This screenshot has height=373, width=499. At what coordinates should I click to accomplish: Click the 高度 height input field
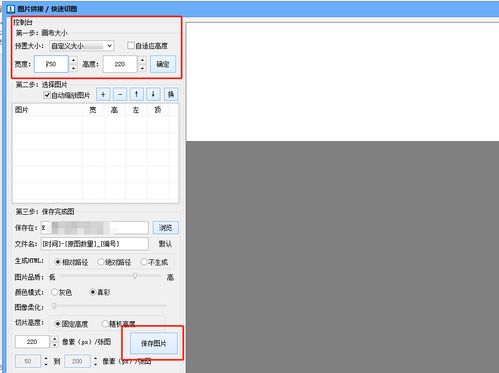pyautogui.click(x=120, y=64)
